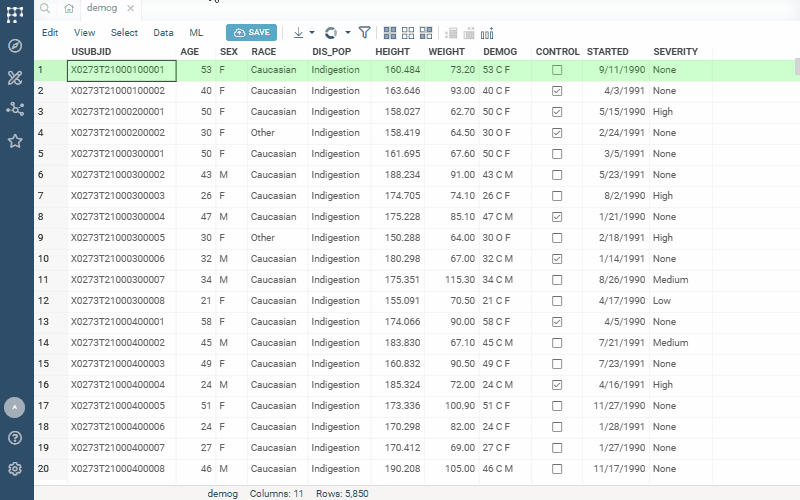800x500 pixels.
Task: Check CONTROL box for row 1
Action: click(557, 70)
